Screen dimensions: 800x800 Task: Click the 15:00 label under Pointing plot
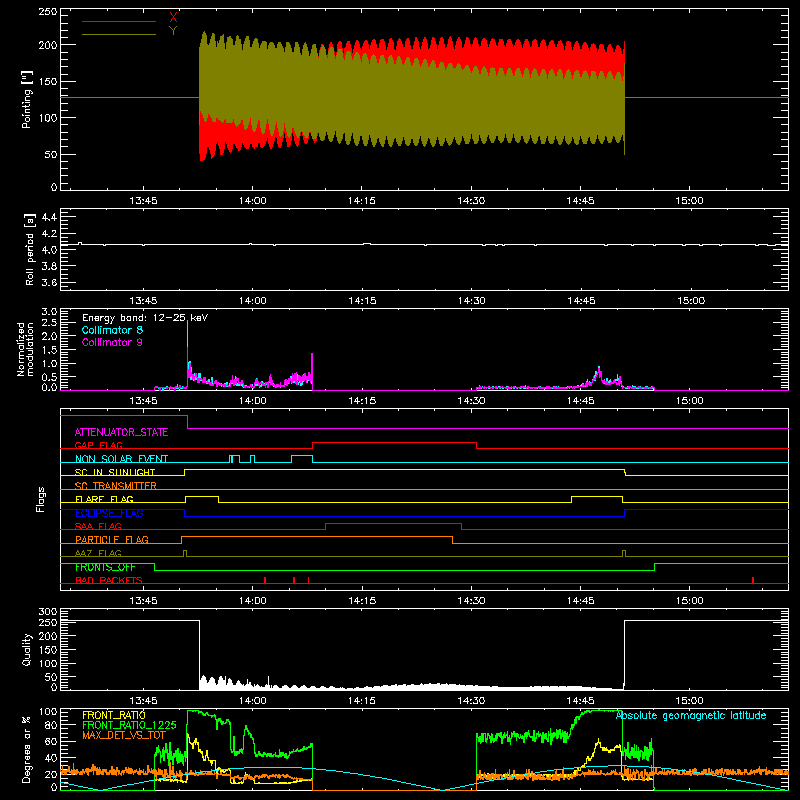click(689, 201)
